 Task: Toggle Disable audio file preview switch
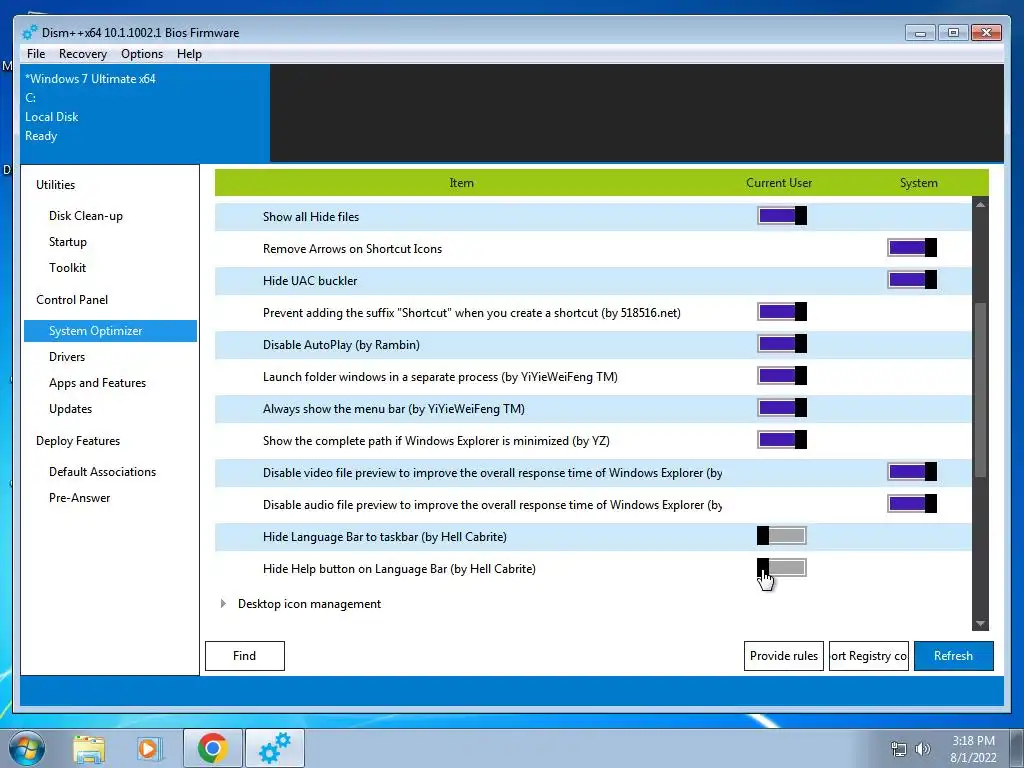click(912, 504)
